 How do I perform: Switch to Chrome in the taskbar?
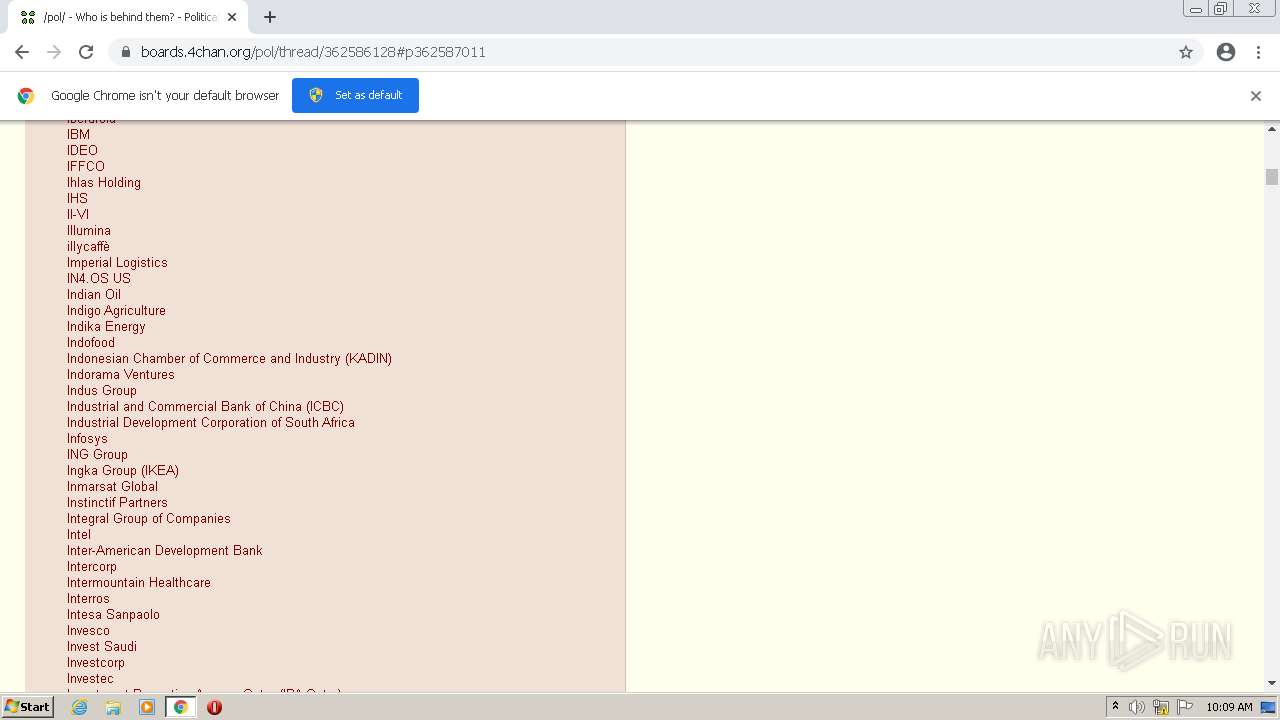[x=181, y=707]
